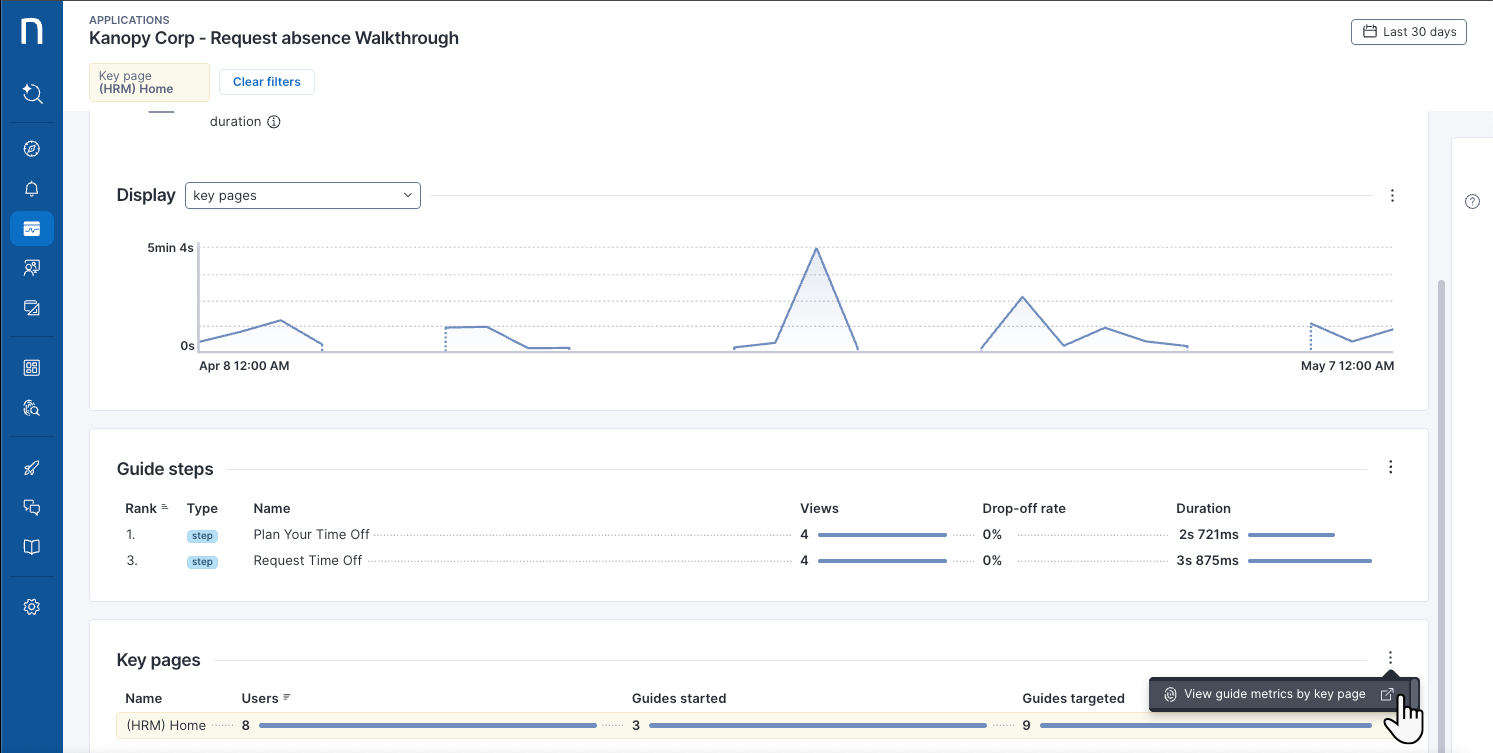The width and height of the screenshot is (1493, 753).
Task: Select 'View guide metrics by key page'
Action: click(1274, 693)
